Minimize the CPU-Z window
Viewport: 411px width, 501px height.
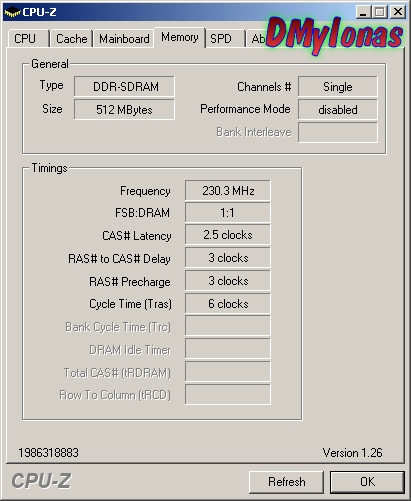coord(363,12)
